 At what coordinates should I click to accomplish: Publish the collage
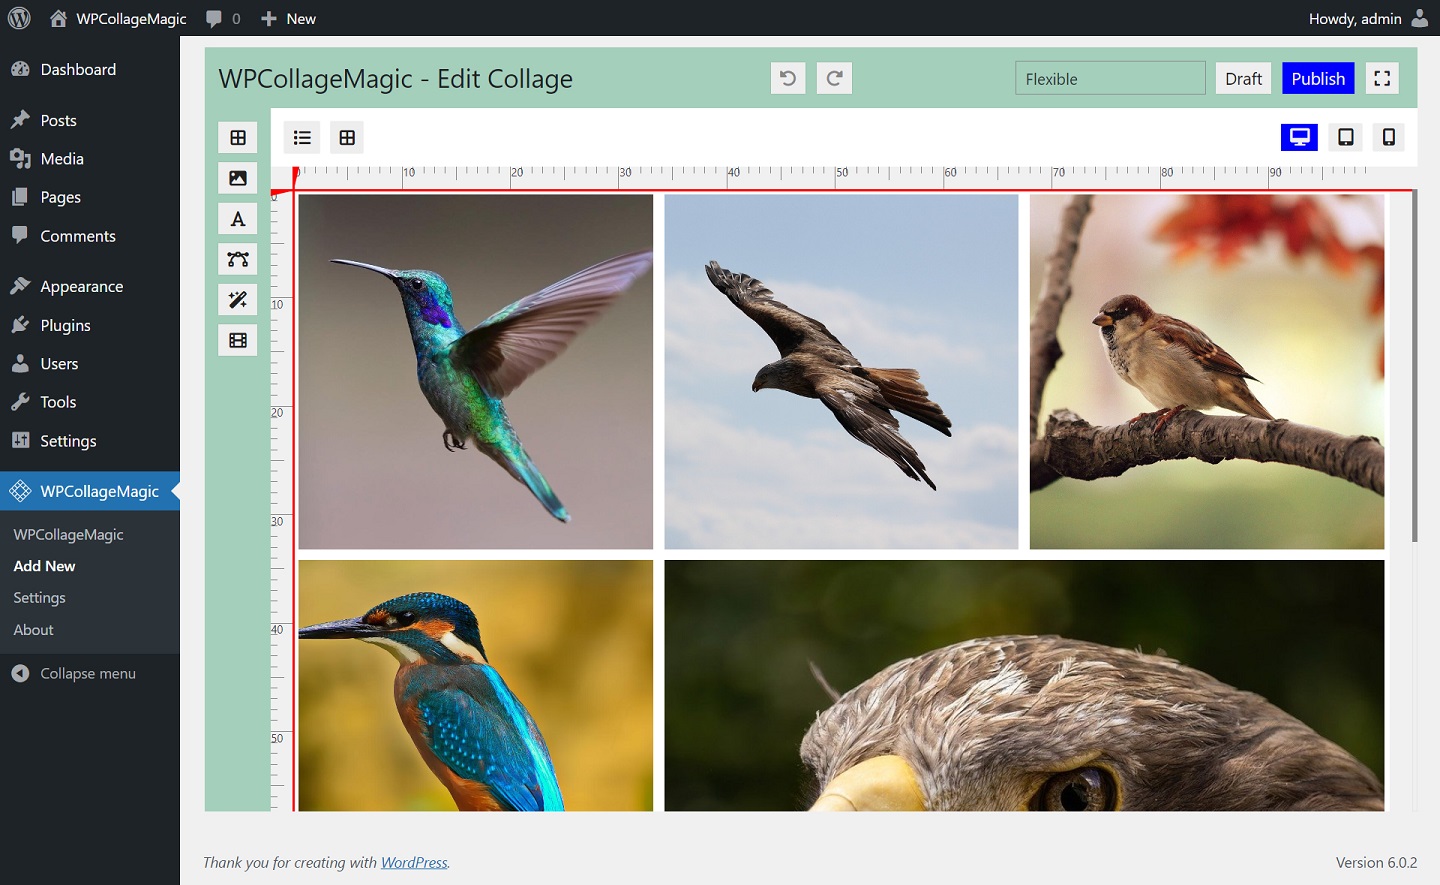tap(1318, 78)
